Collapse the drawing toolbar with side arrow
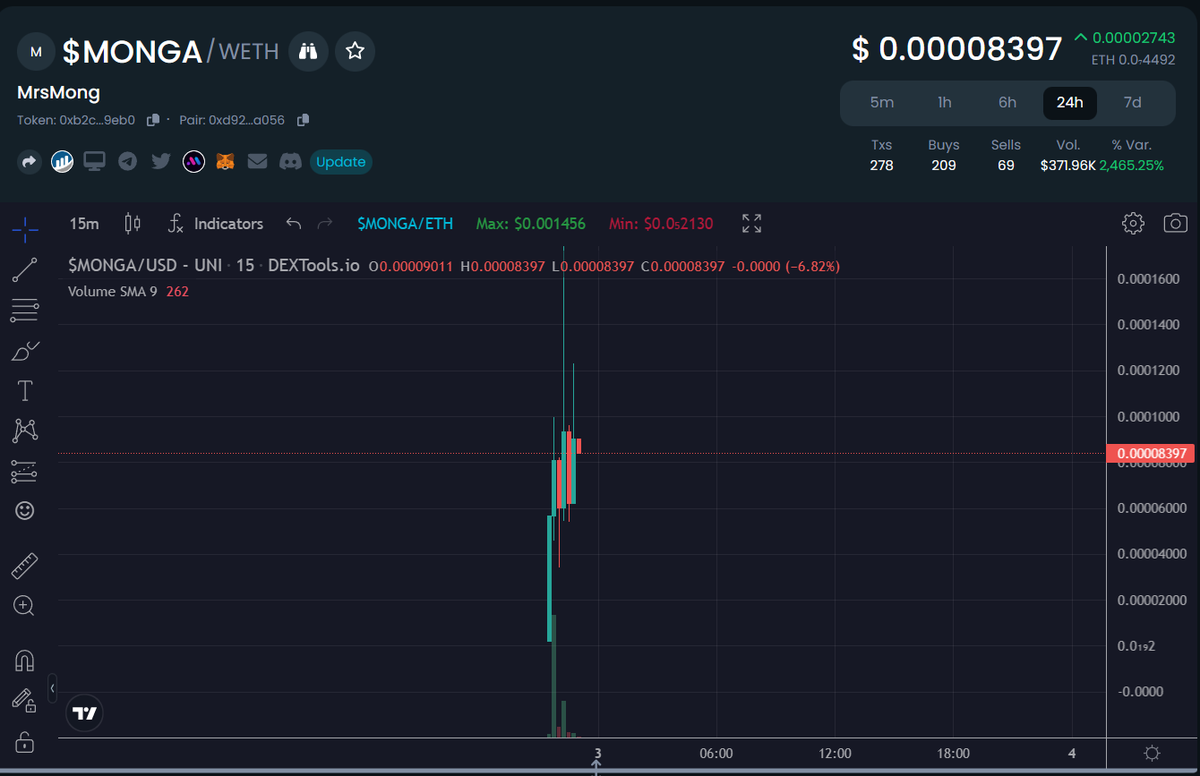 coord(52,688)
